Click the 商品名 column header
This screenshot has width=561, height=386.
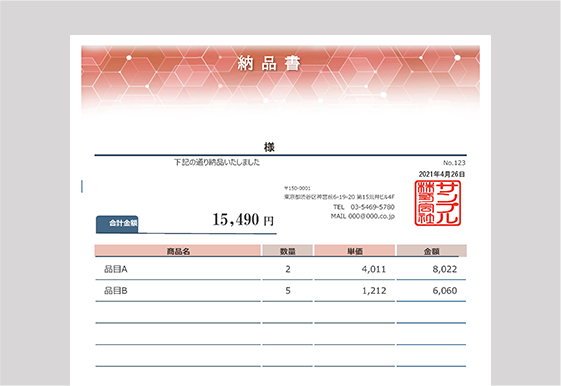[178, 251]
